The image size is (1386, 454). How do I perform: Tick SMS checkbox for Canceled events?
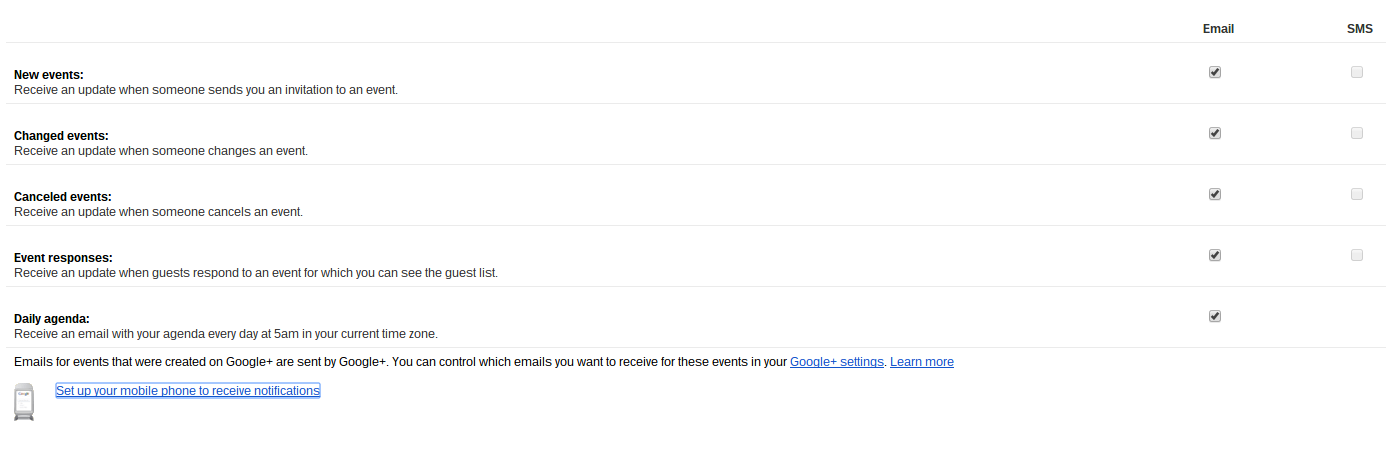[x=1357, y=194]
